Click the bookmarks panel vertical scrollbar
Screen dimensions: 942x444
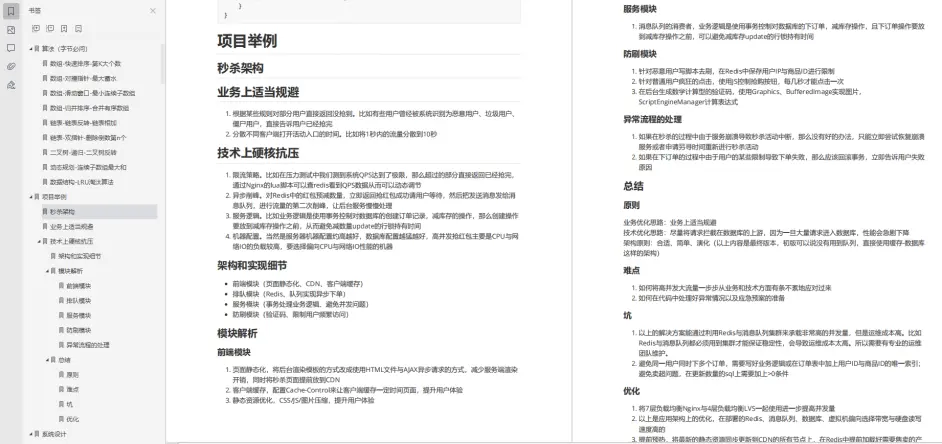162,63
